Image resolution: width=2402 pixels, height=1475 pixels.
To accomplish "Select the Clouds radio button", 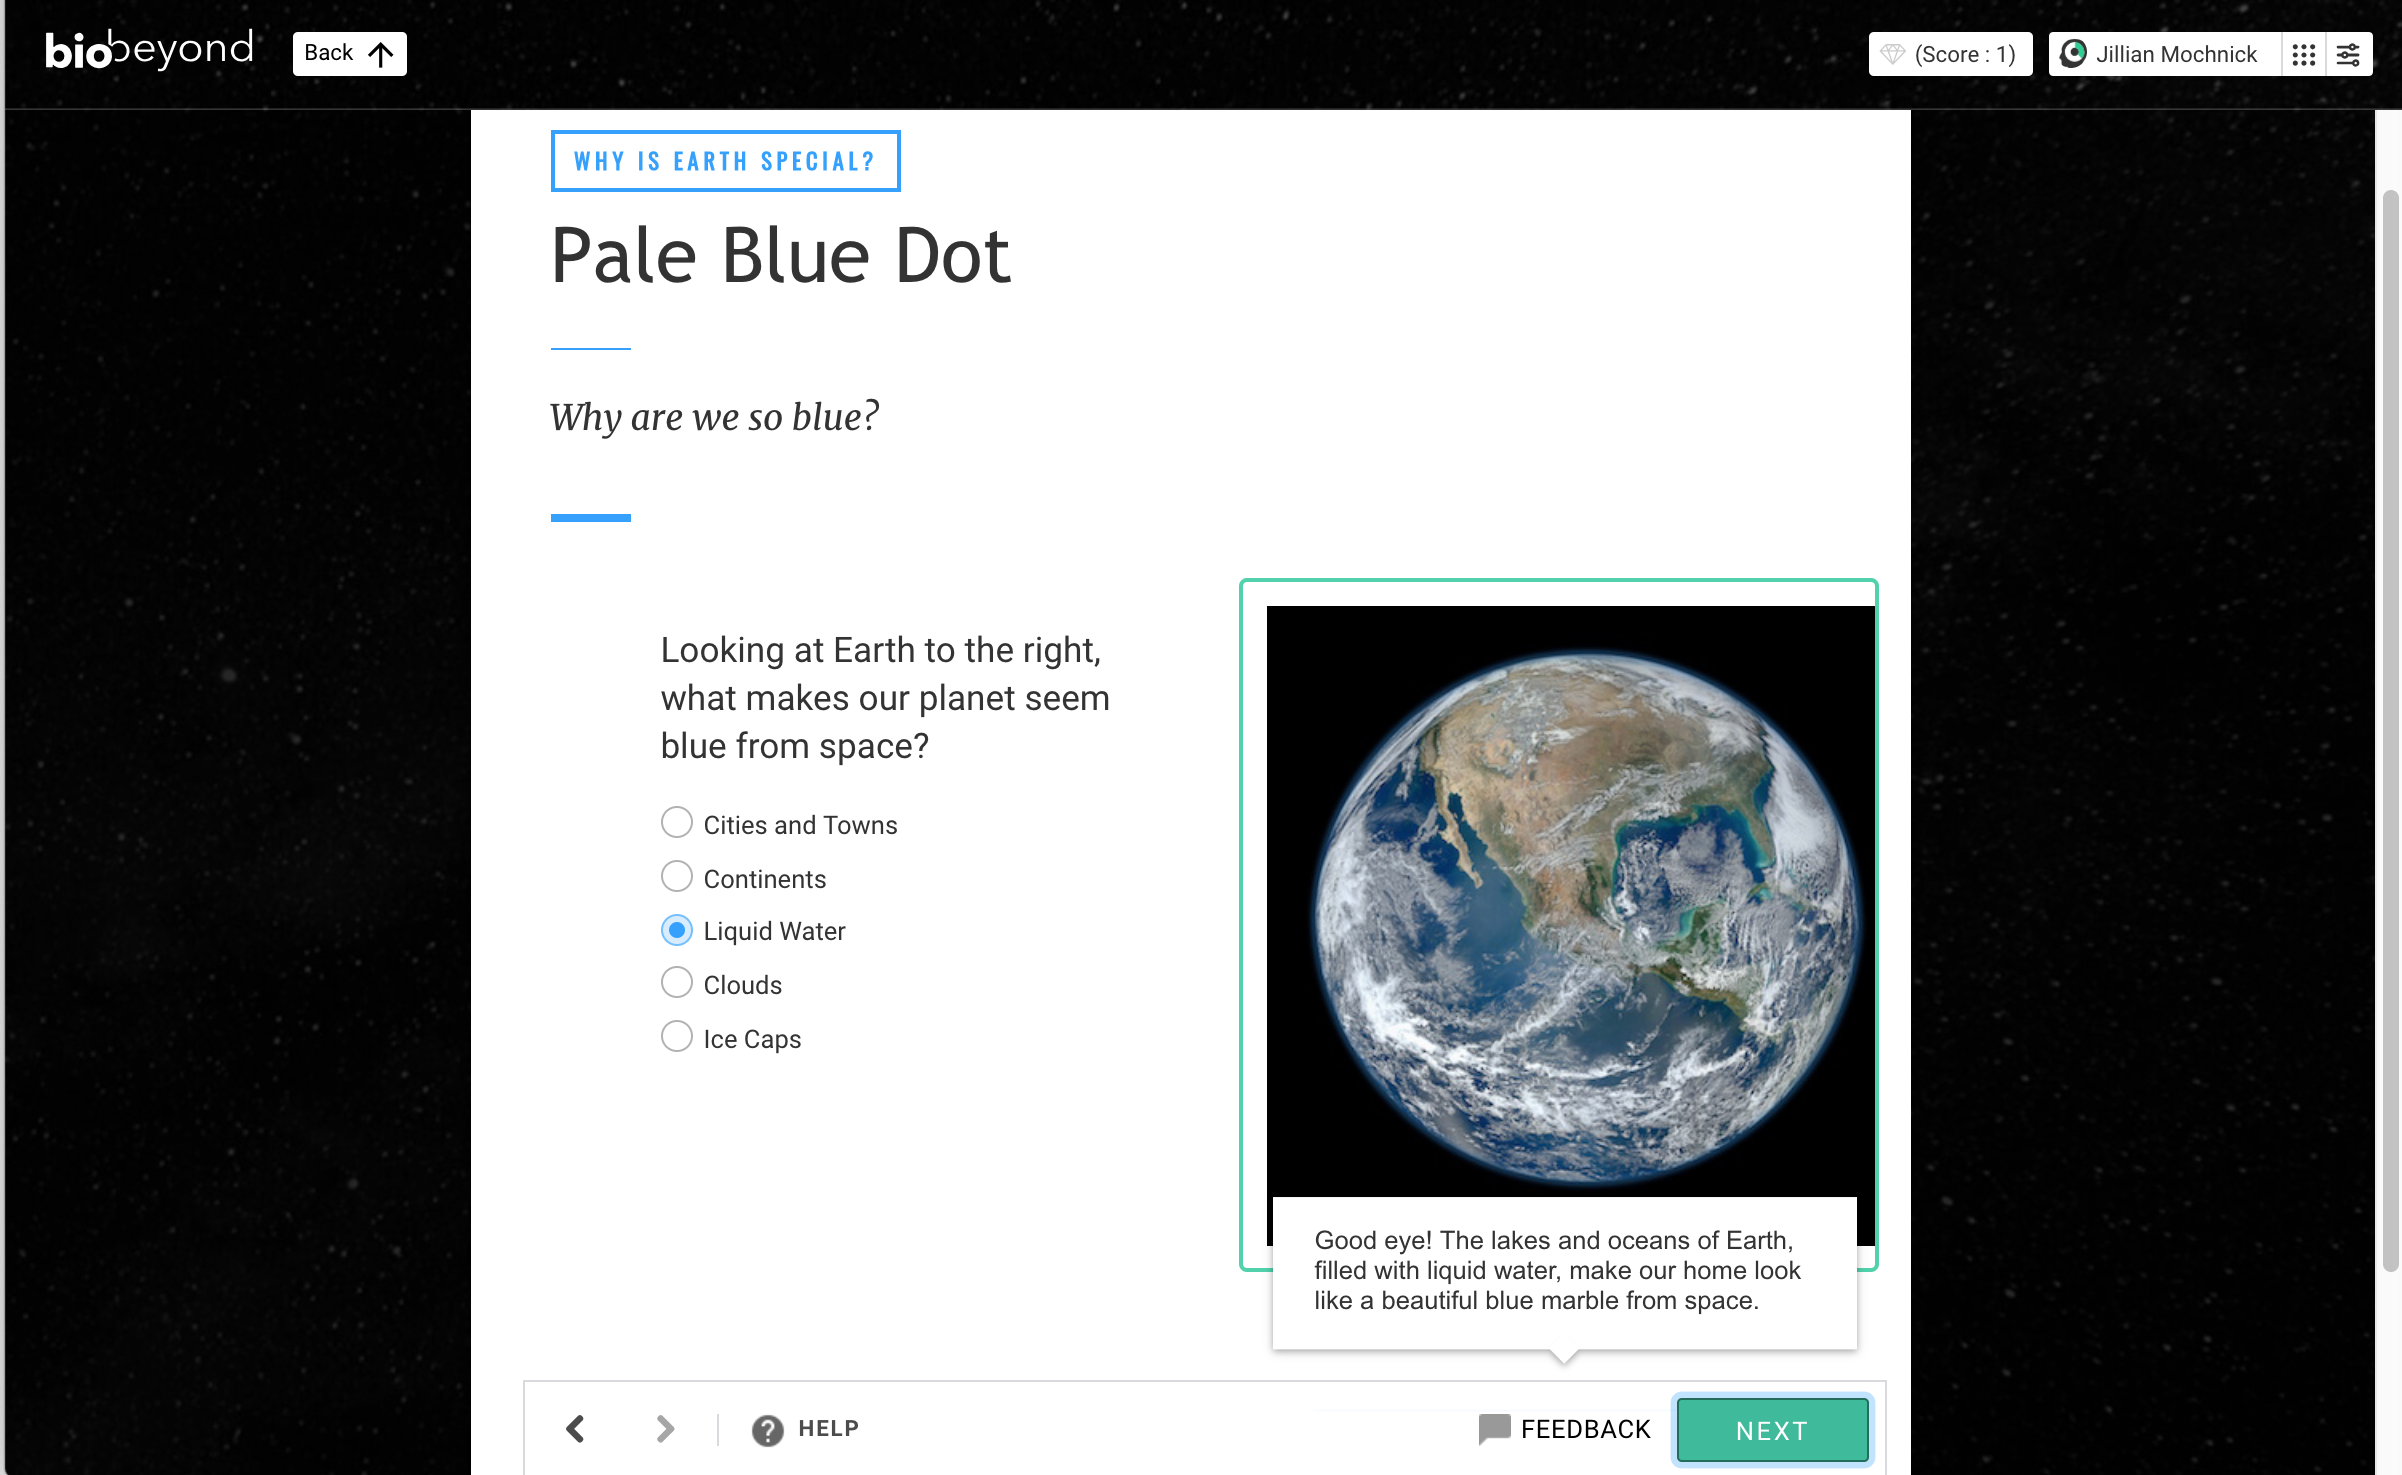I will [676, 983].
